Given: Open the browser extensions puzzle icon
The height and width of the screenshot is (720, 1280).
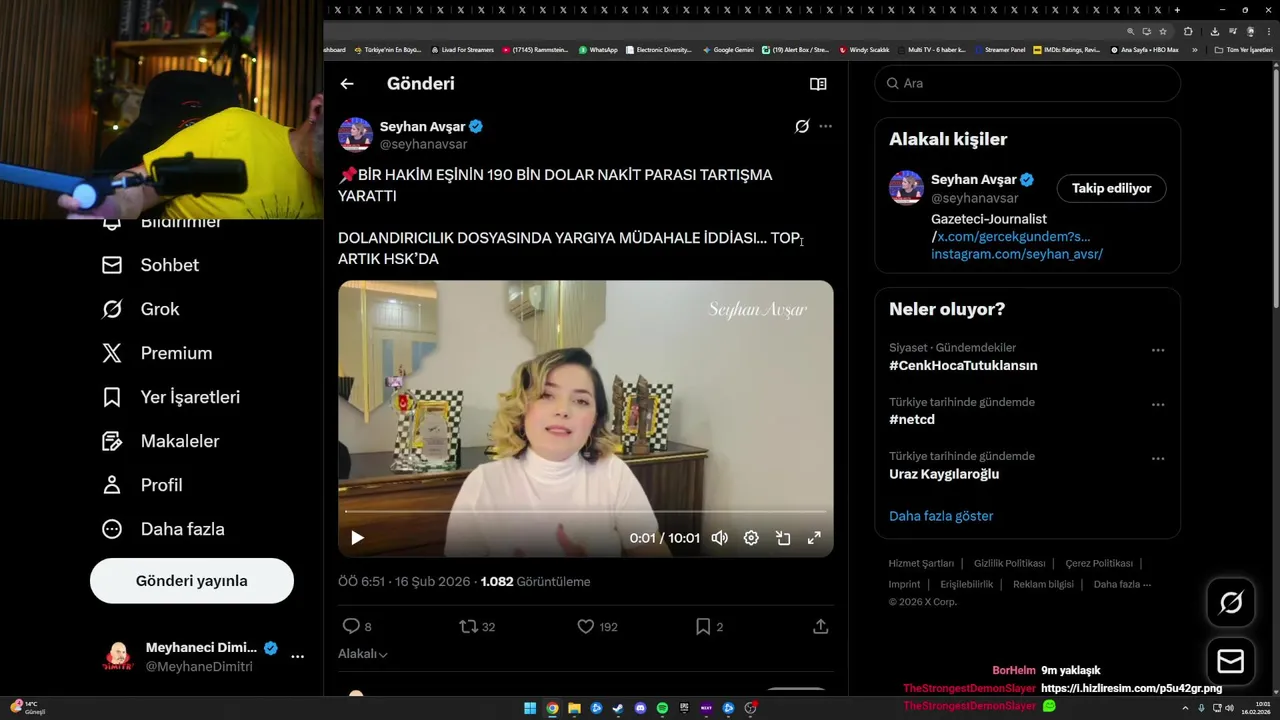Looking at the screenshot, I should (1188, 31).
